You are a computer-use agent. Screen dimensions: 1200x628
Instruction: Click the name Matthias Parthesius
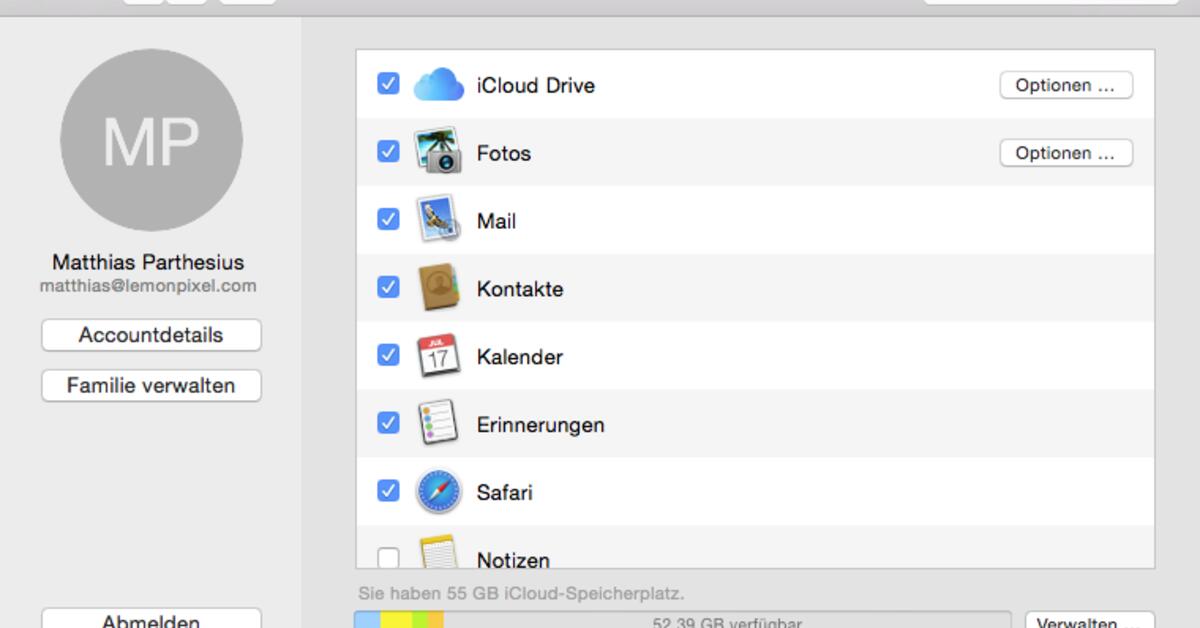[x=148, y=263]
